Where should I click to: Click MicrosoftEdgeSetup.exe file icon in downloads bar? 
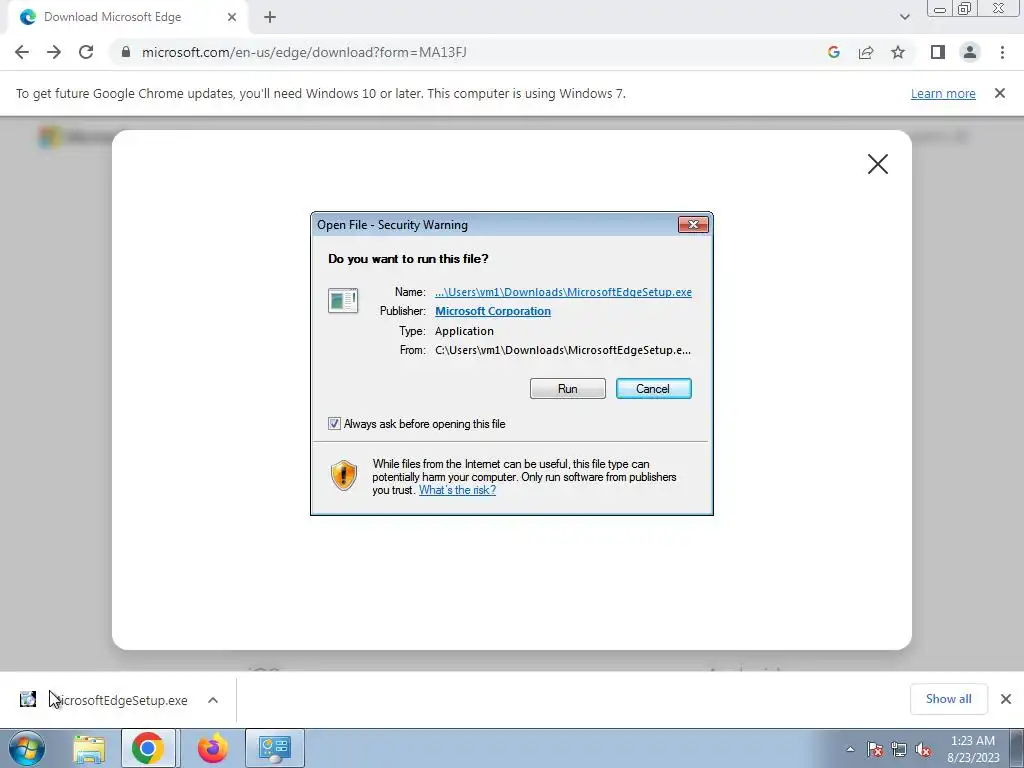click(x=27, y=699)
